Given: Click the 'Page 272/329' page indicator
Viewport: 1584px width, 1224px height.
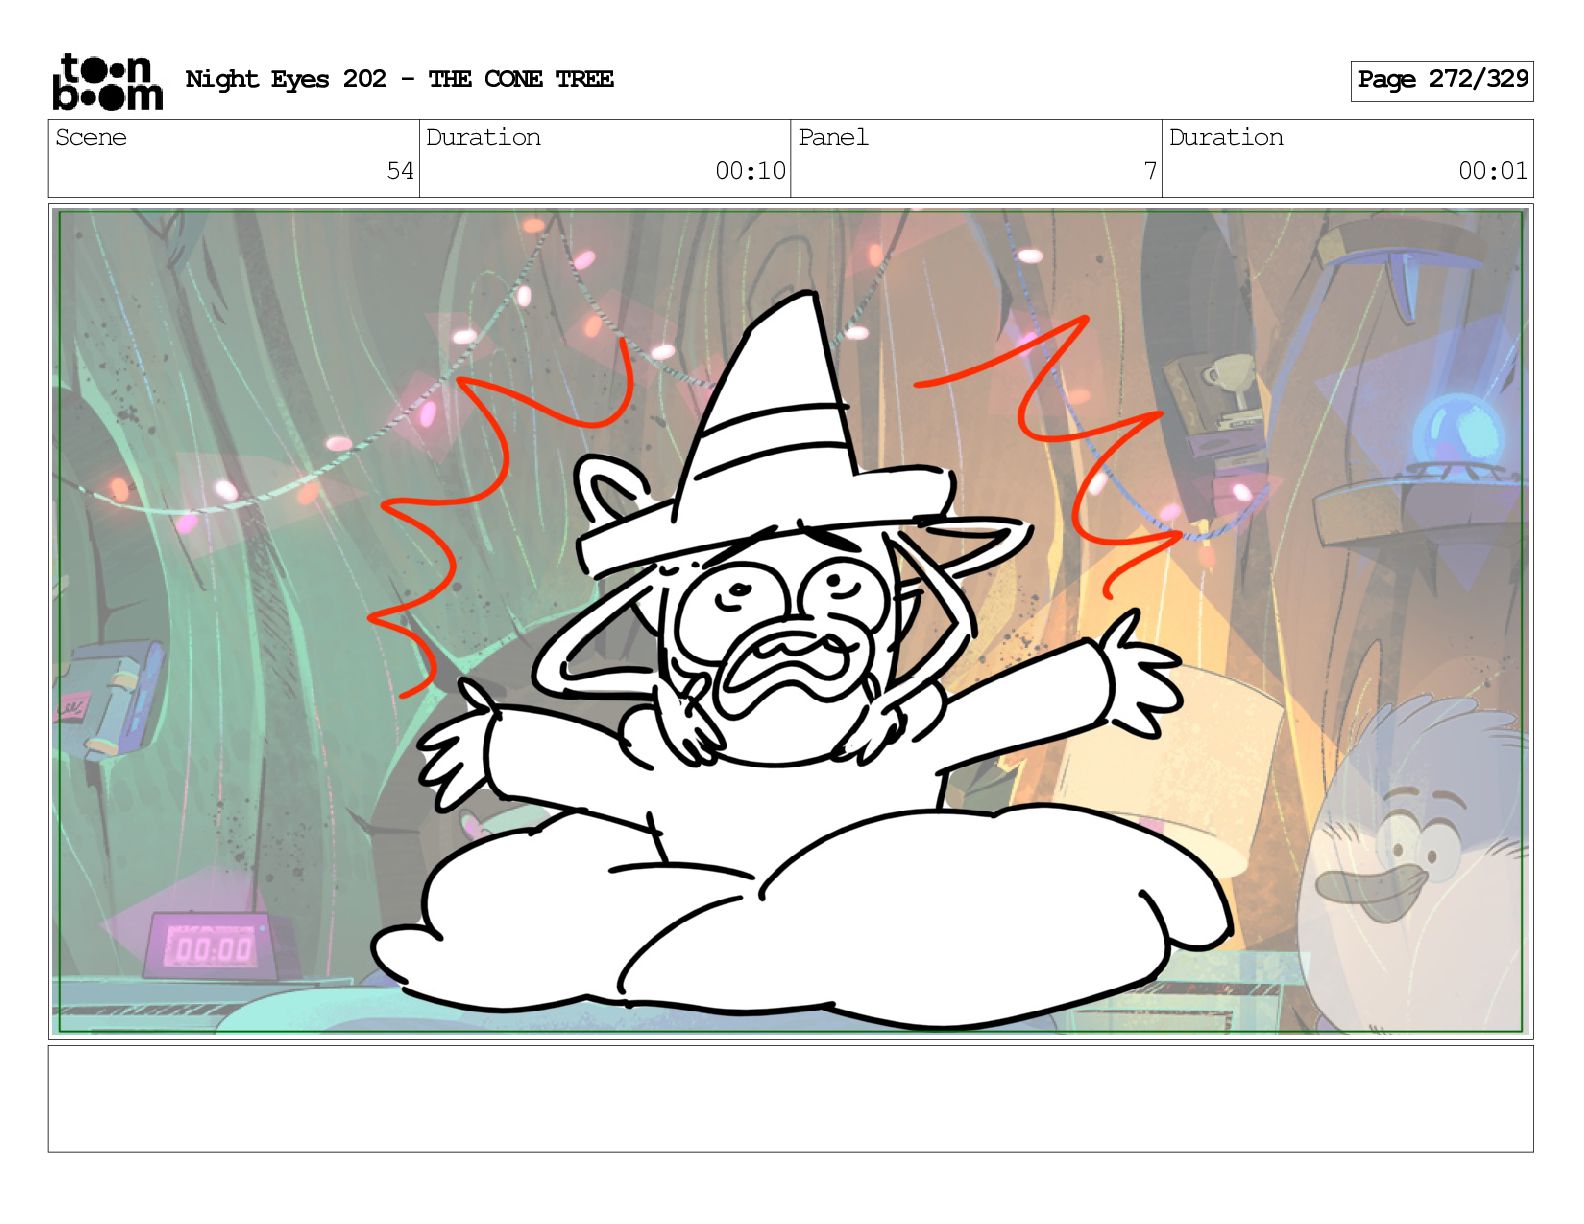Looking at the screenshot, I should click(x=1442, y=80).
